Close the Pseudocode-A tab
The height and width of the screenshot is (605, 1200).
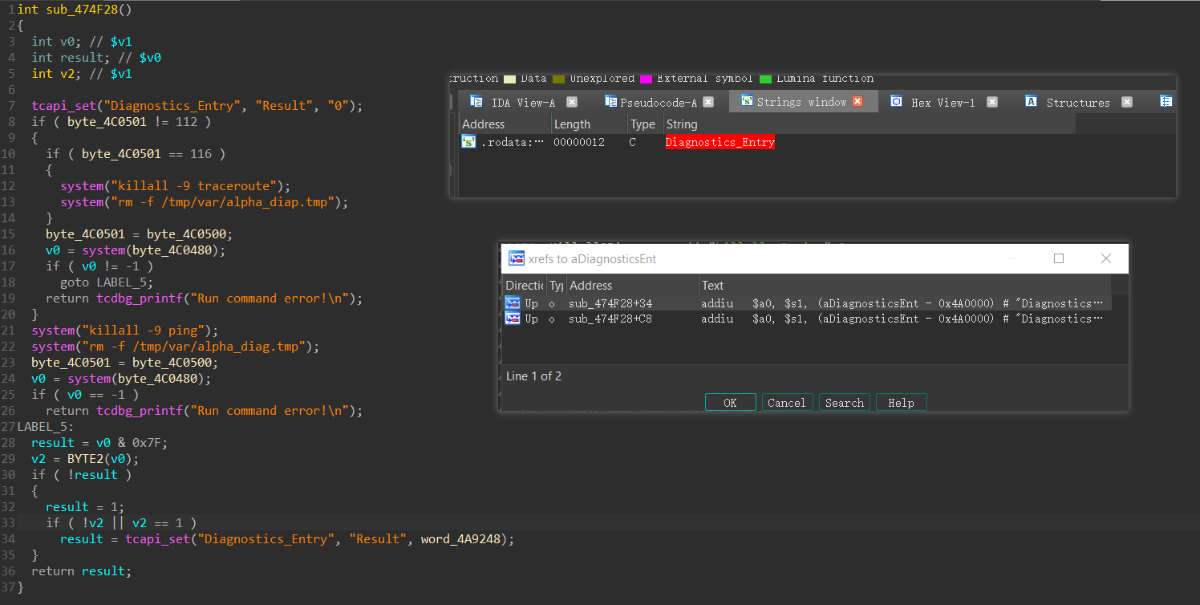708,102
